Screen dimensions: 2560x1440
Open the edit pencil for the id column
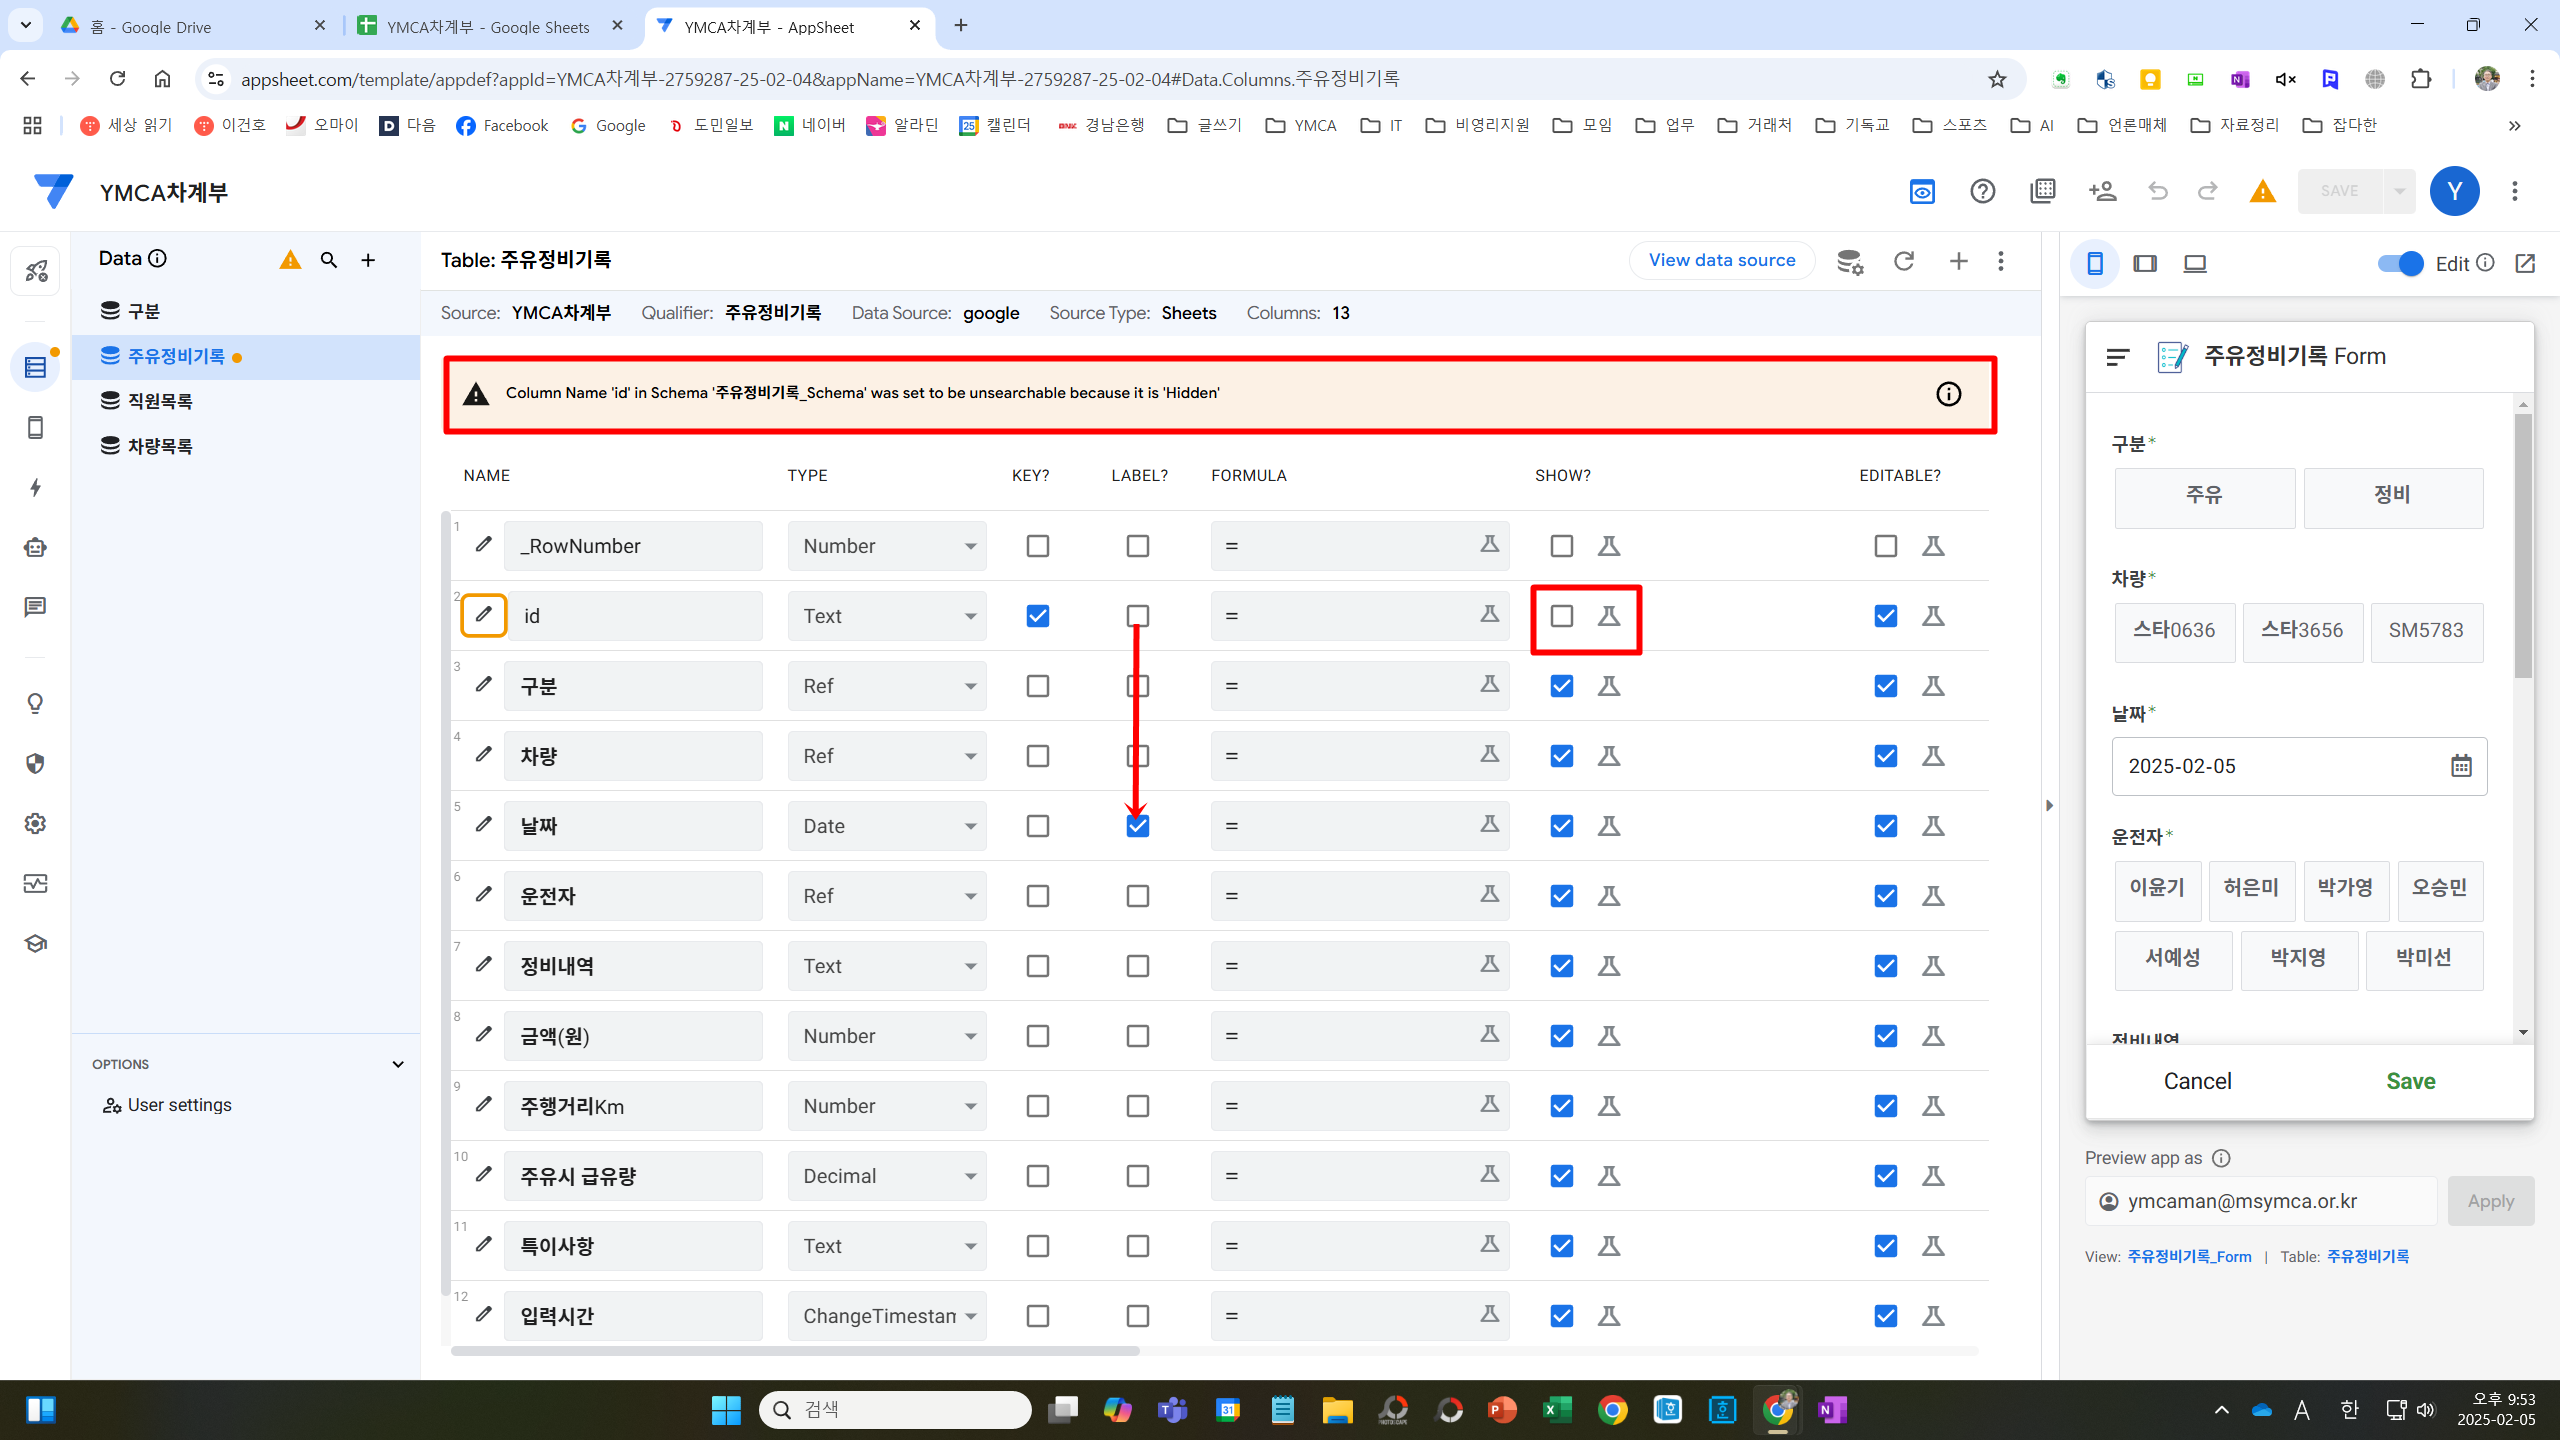point(483,615)
